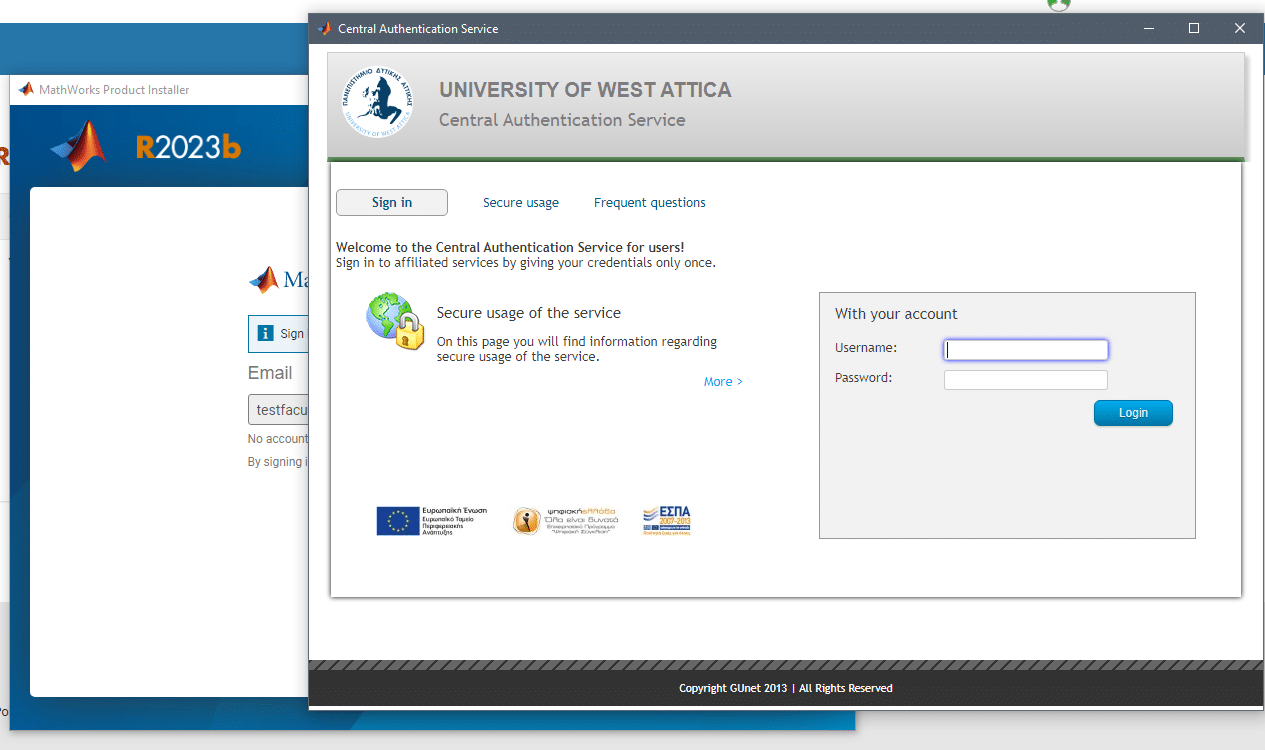The width and height of the screenshot is (1265, 750).
Task: Click the globe and padlock secure usage icon
Action: tap(393, 322)
